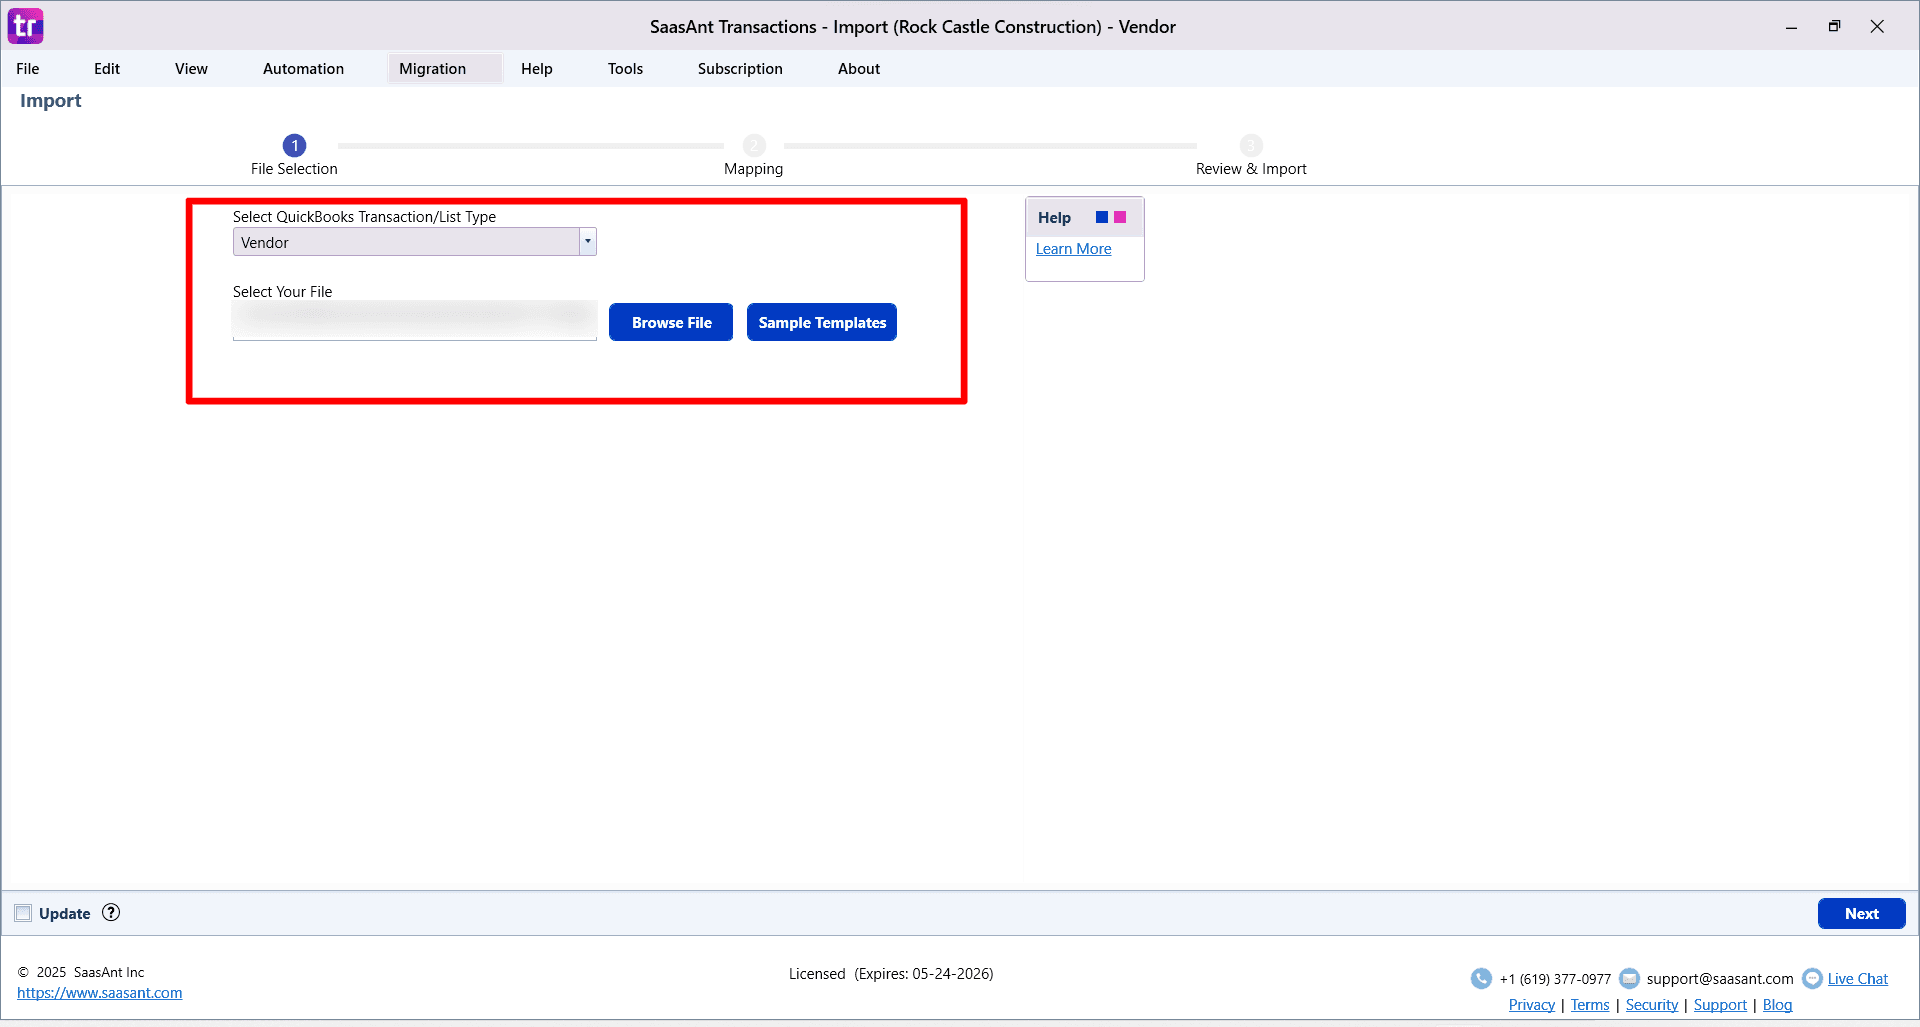Viewport: 1920px width, 1027px height.
Task: Open the Automation menu
Action: pyautogui.click(x=303, y=68)
